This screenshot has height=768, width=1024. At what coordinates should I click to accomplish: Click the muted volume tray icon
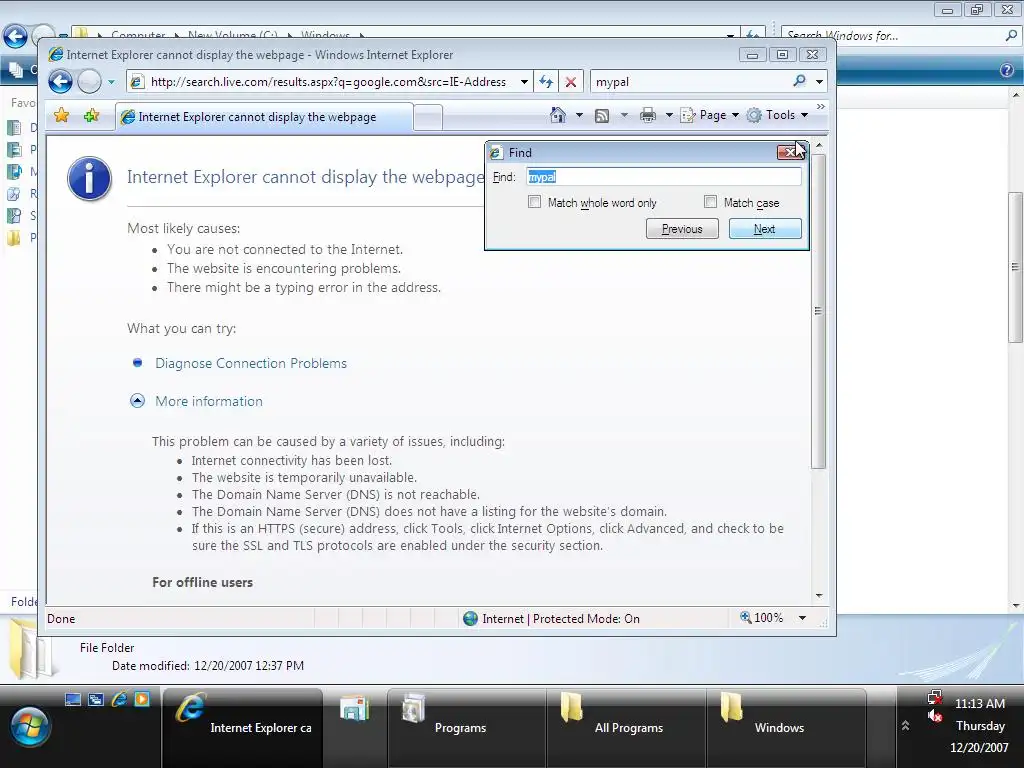point(935,716)
